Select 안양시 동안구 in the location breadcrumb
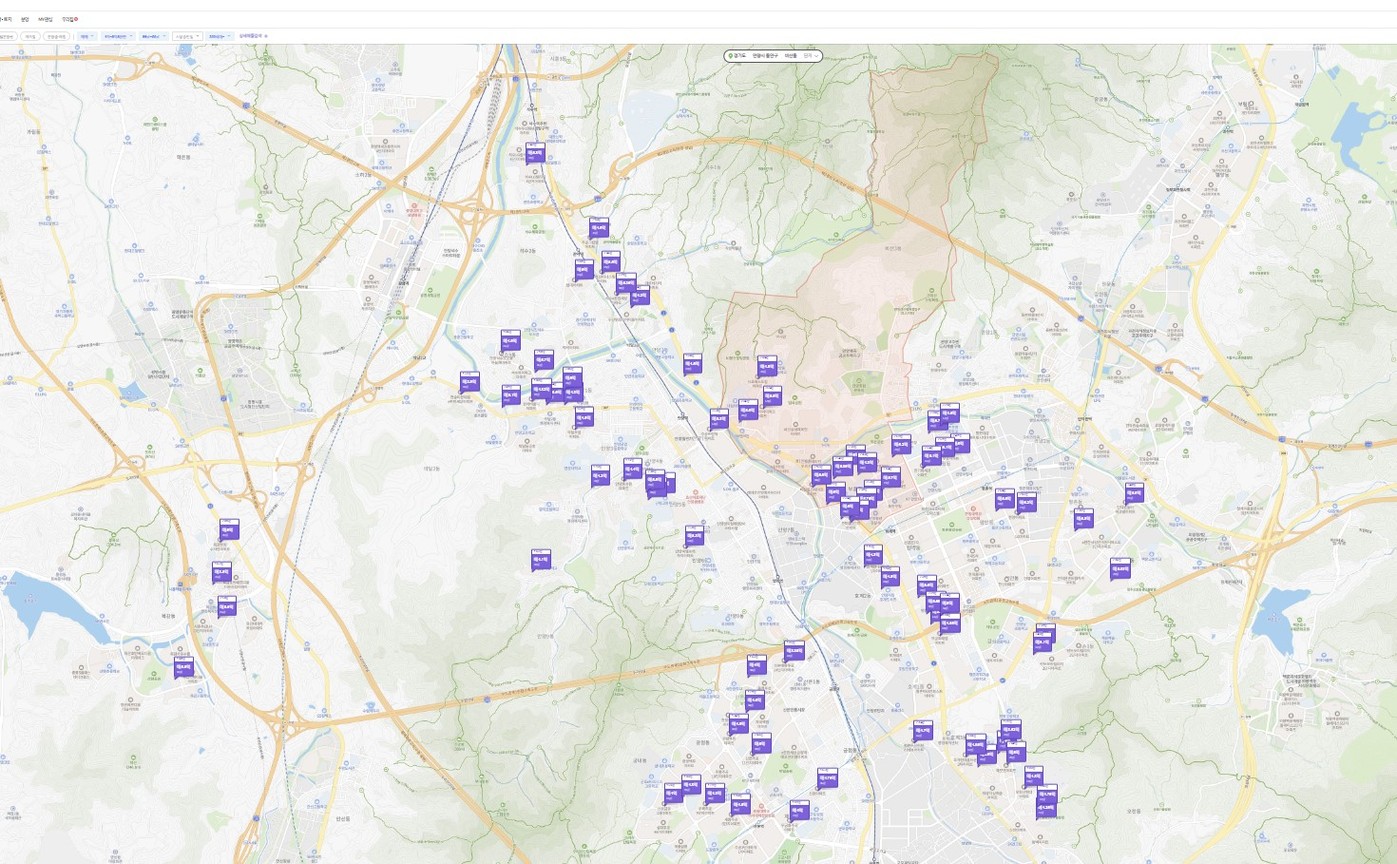Screen dimensions: 1397x864 point(765,56)
